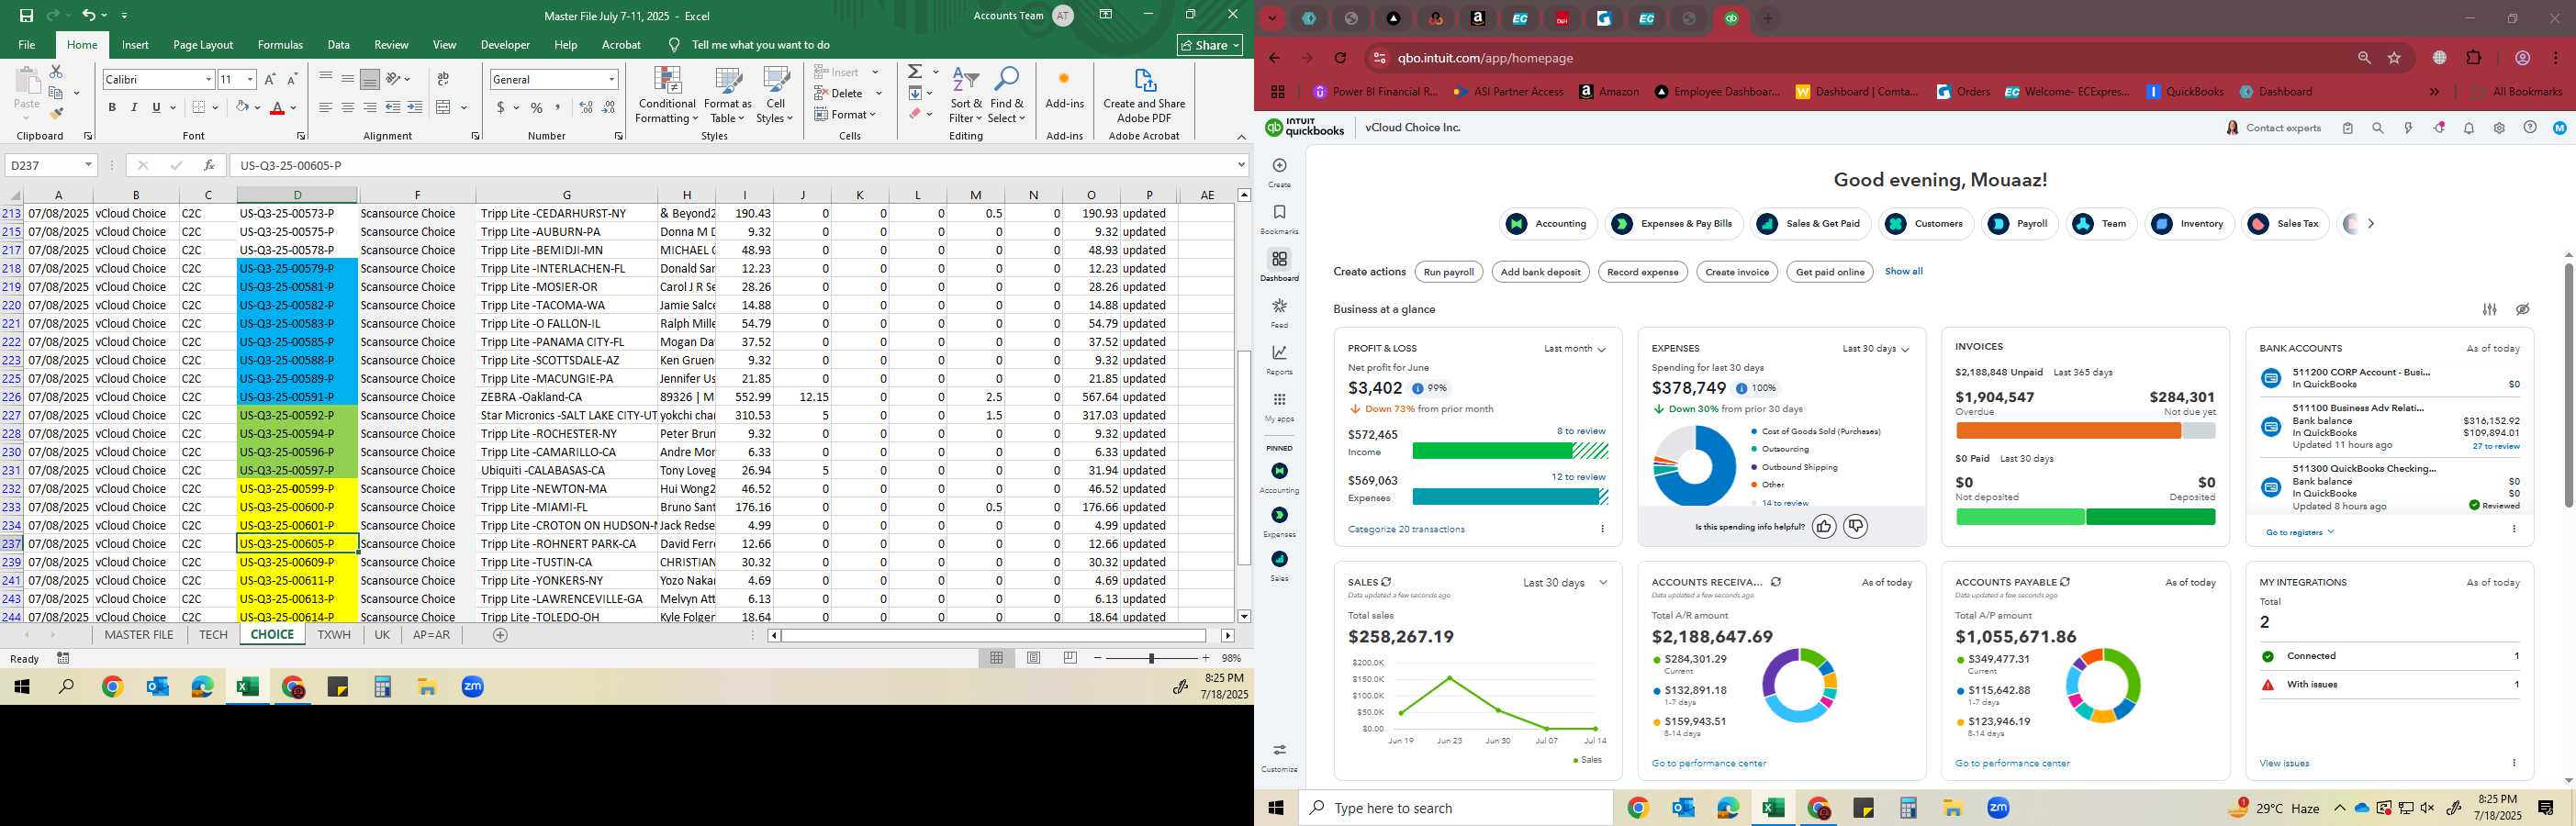Open the Calibri font name dropdown
Screen dimensions: 2576x826
pos(209,79)
